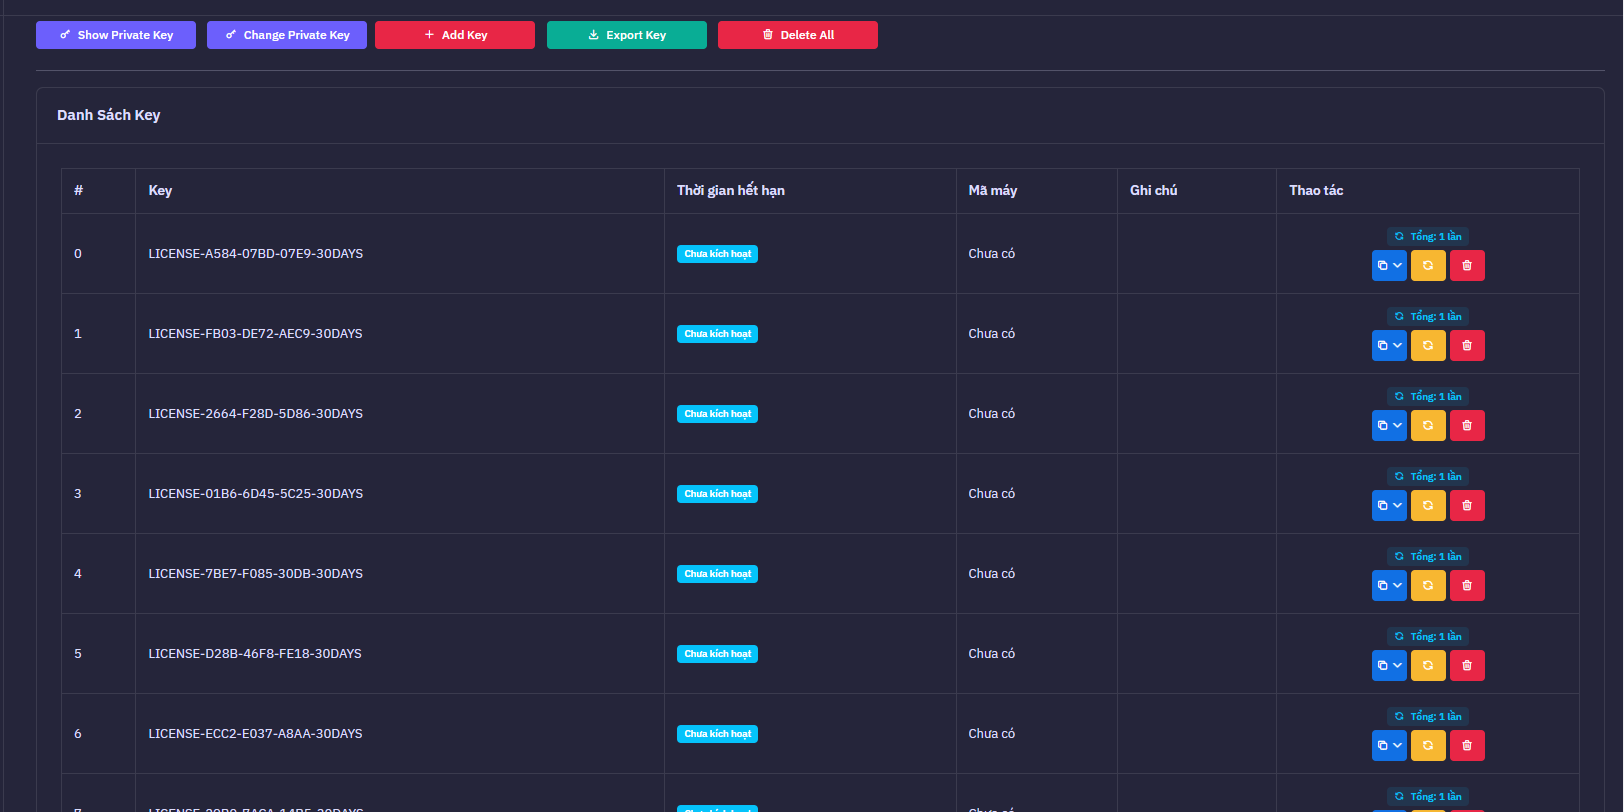Click the Delete All button
The width and height of the screenshot is (1624, 812).
(x=798, y=35)
